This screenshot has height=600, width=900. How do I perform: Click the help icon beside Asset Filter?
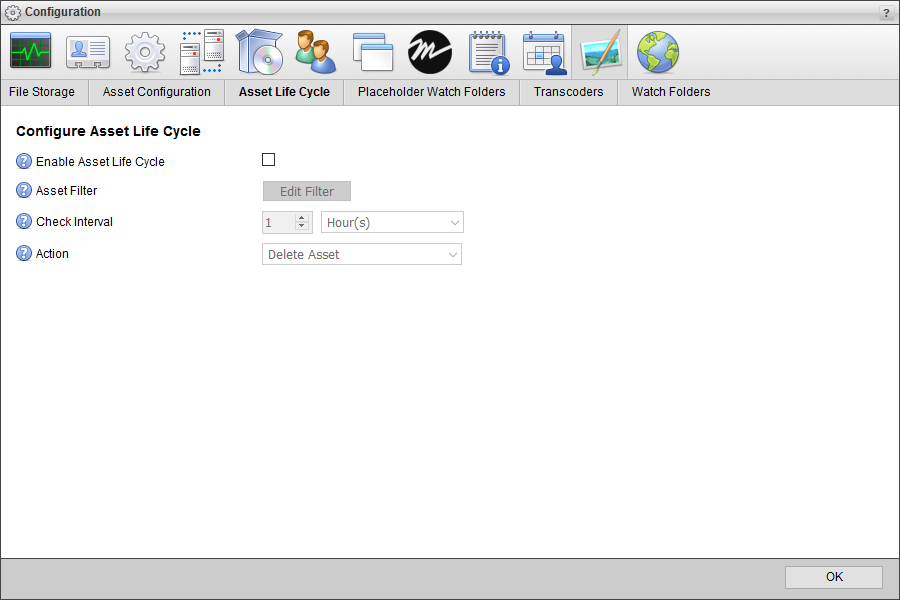(x=22, y=190)
